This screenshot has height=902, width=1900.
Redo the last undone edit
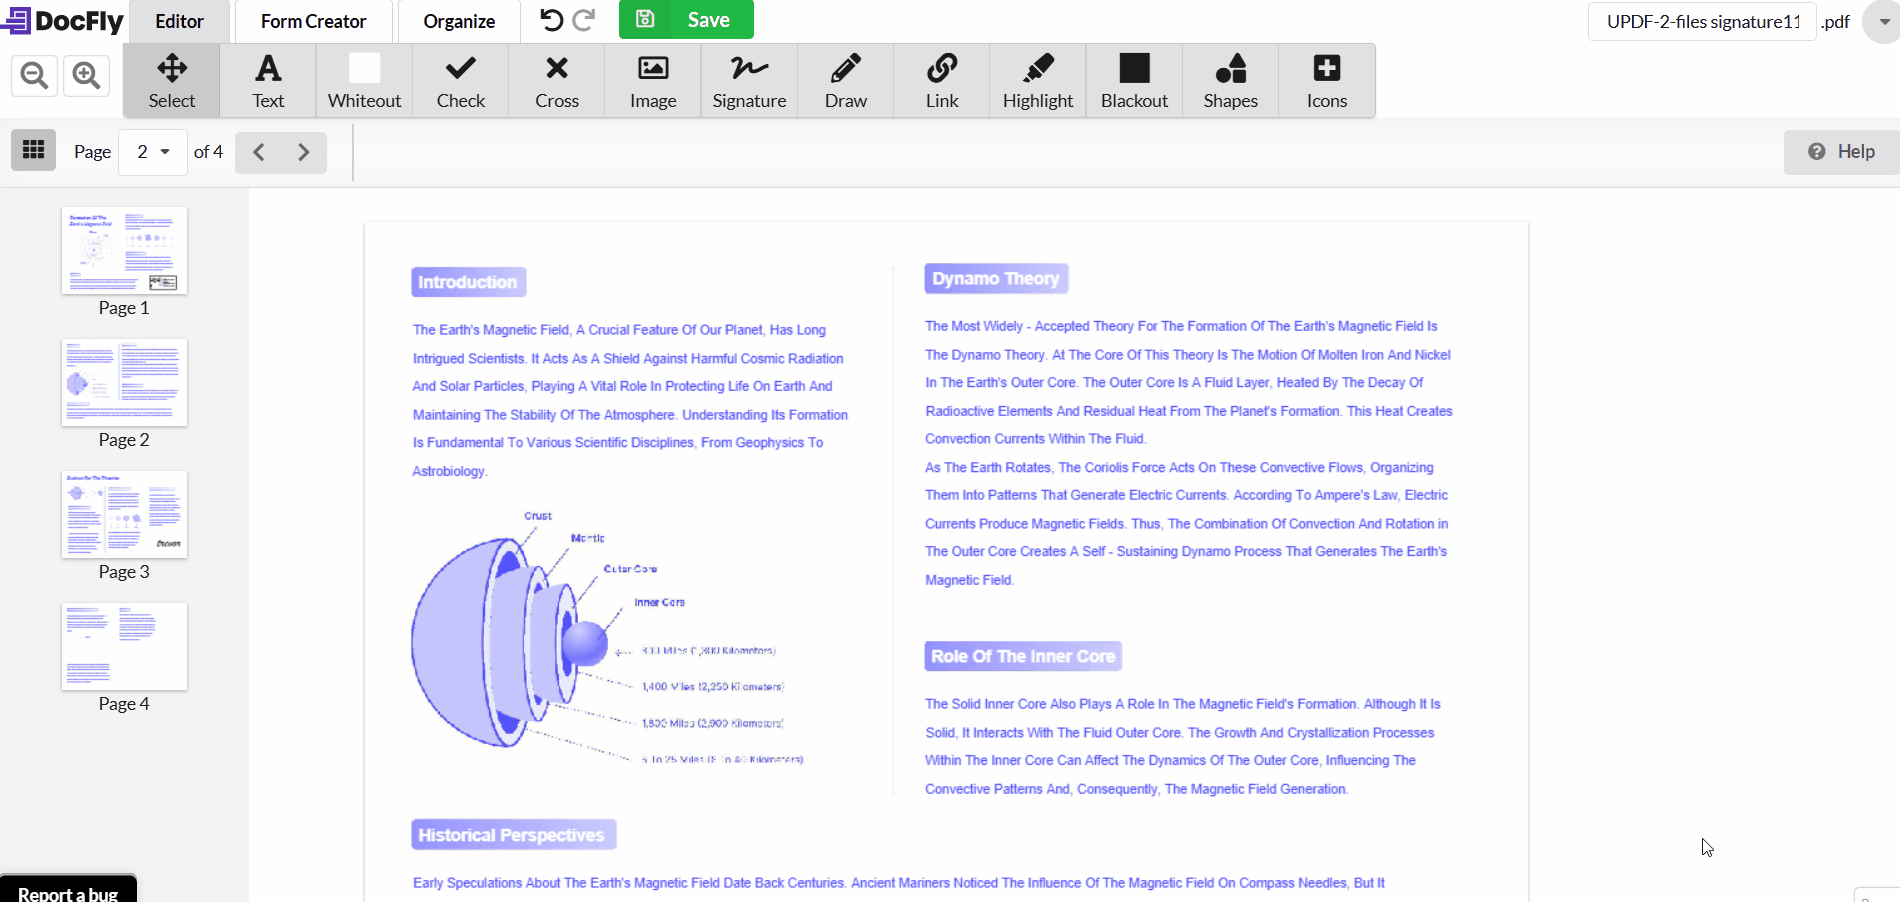coord(584,20)
